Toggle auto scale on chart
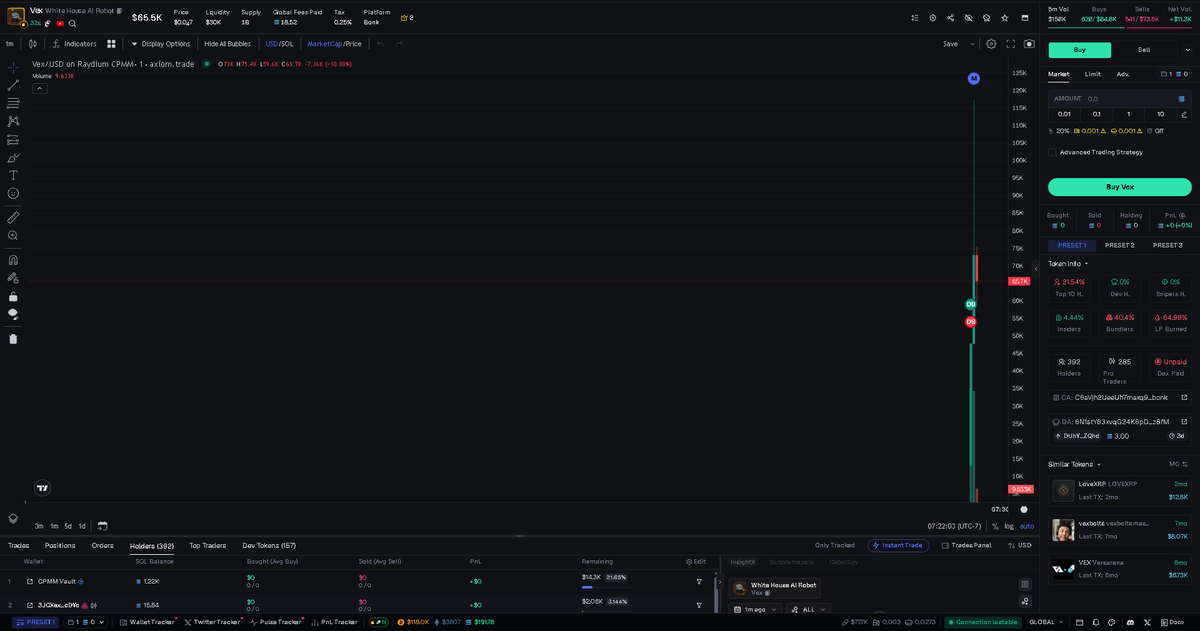The image size is (1200, 631). coord(1027,526)
